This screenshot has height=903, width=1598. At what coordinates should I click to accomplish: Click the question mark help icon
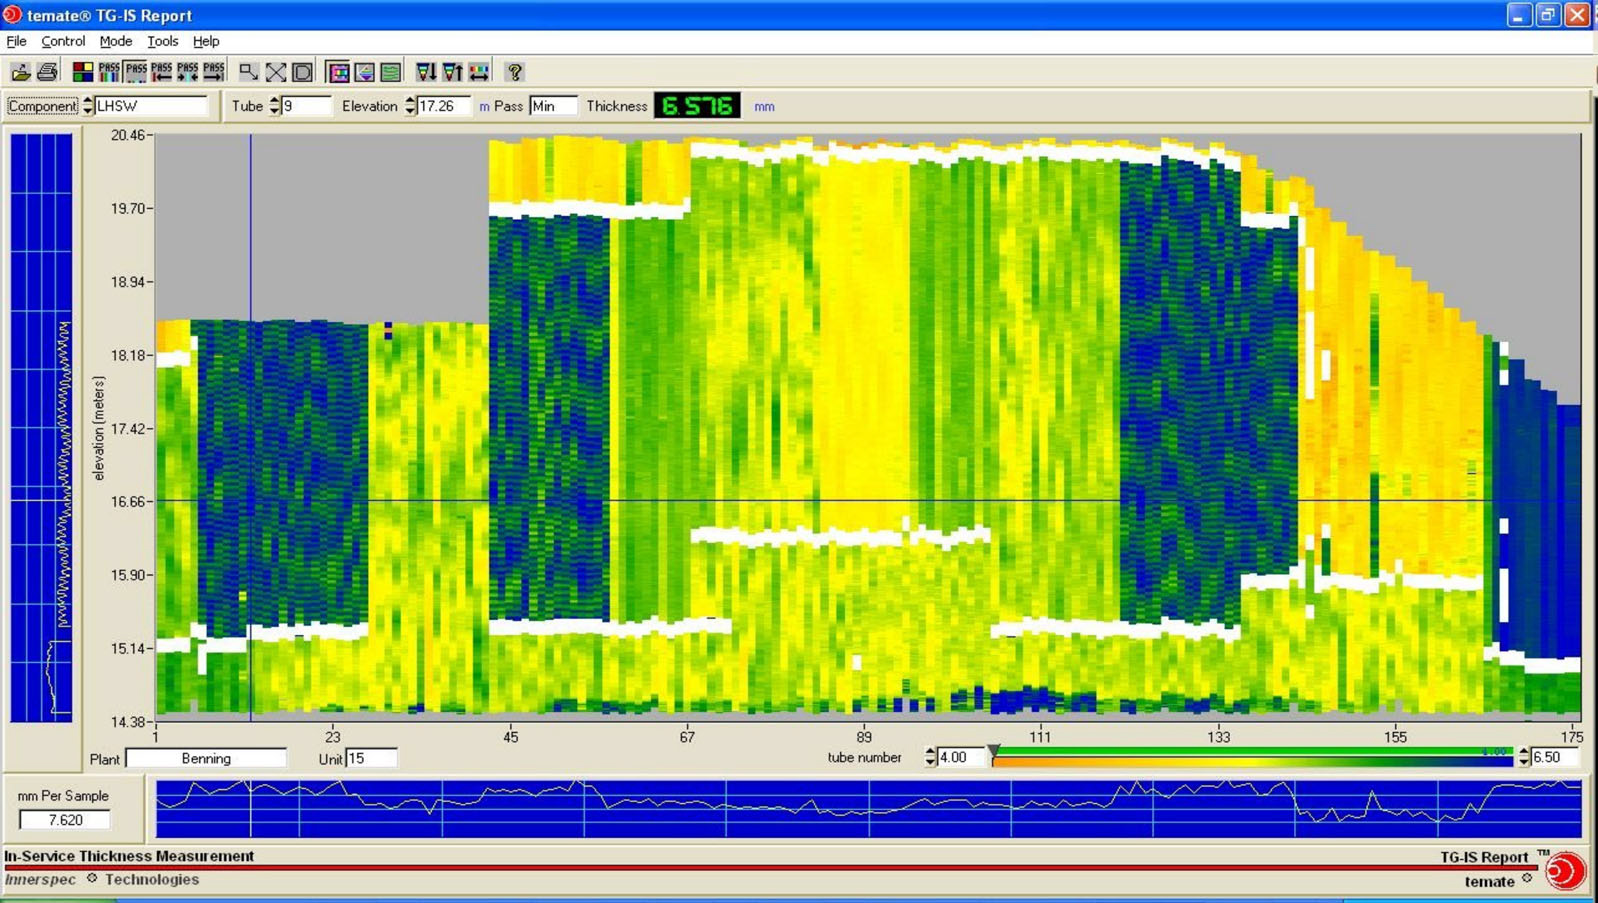click(515, 72)
